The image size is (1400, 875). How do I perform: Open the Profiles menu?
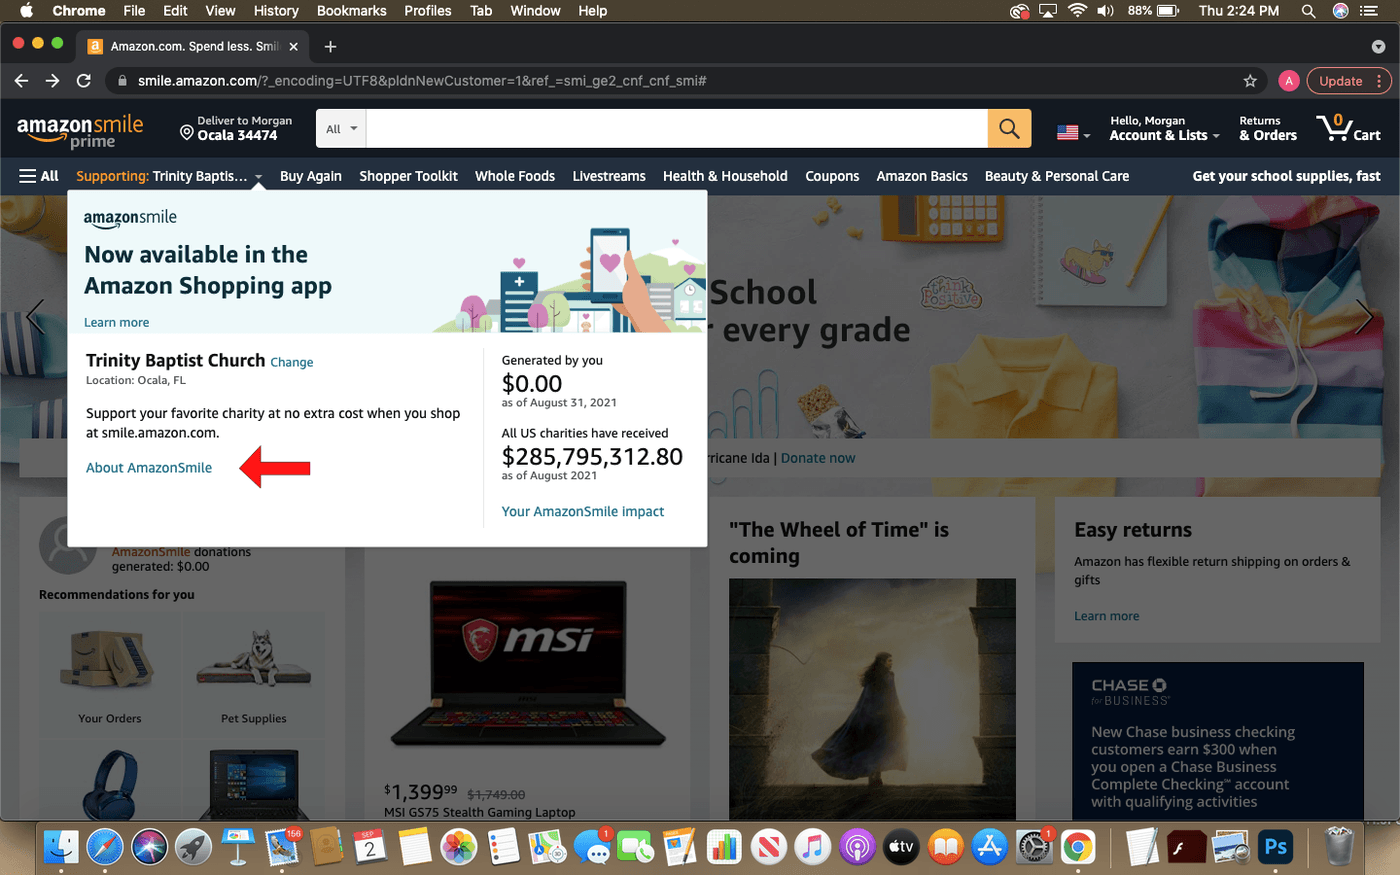click(428, 11)
